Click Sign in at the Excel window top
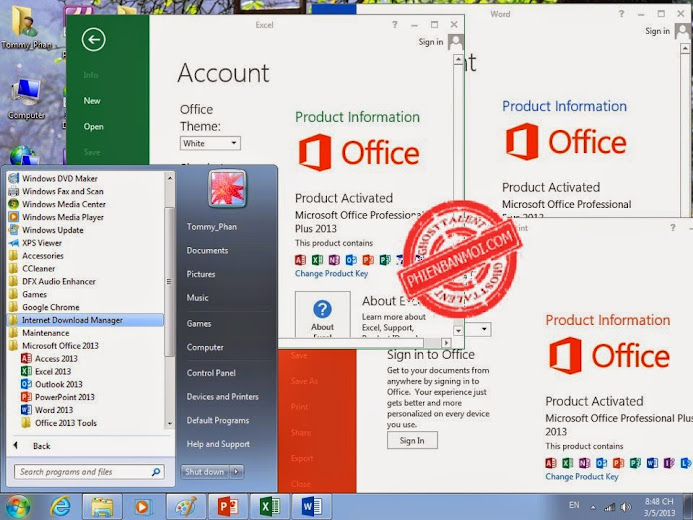 coord(430,42)
